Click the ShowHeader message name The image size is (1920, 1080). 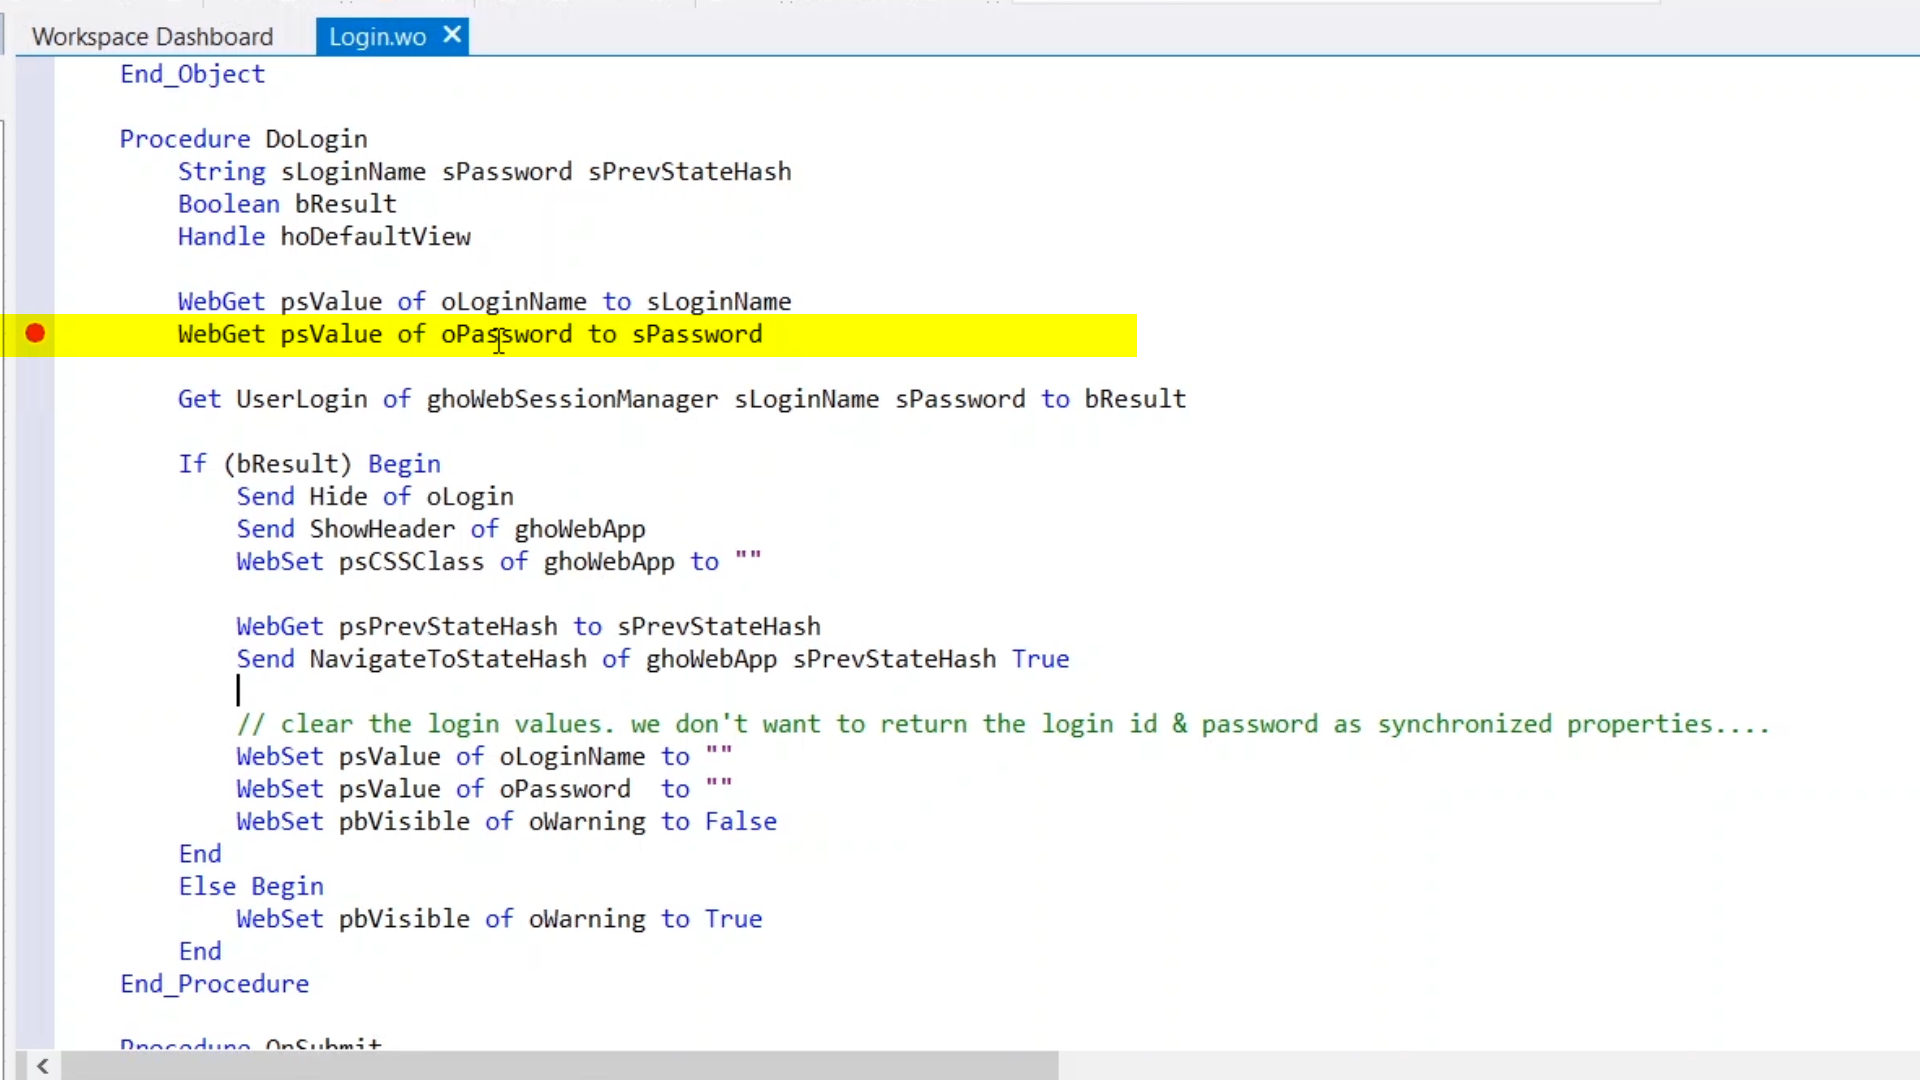click(381, 529)
